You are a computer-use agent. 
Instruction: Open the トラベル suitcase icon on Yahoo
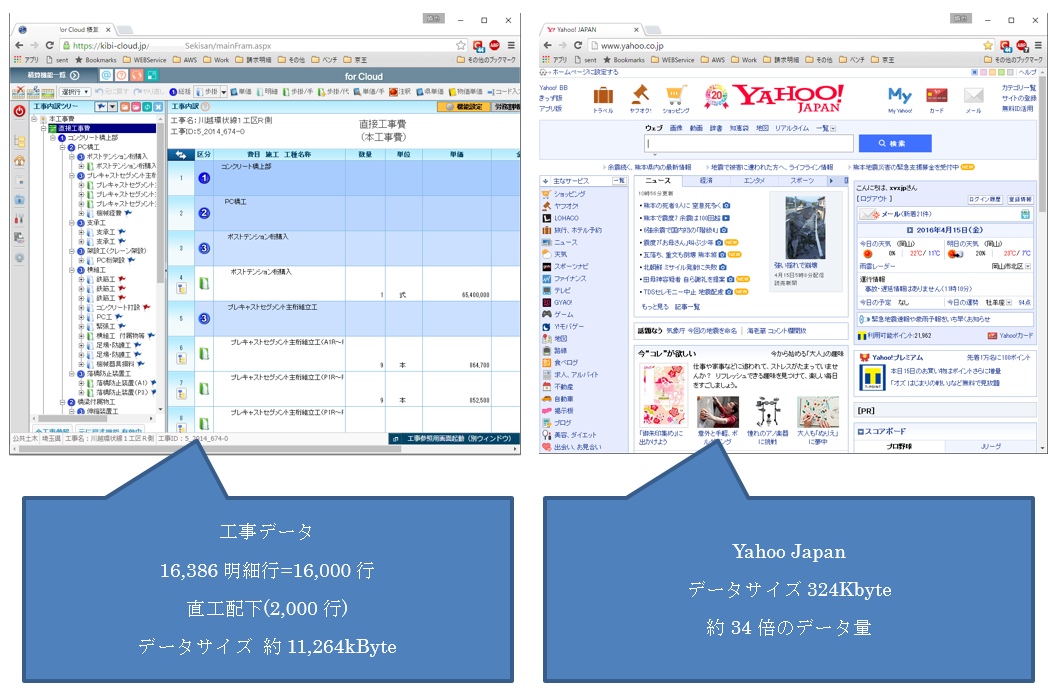[x=603, y=96]
